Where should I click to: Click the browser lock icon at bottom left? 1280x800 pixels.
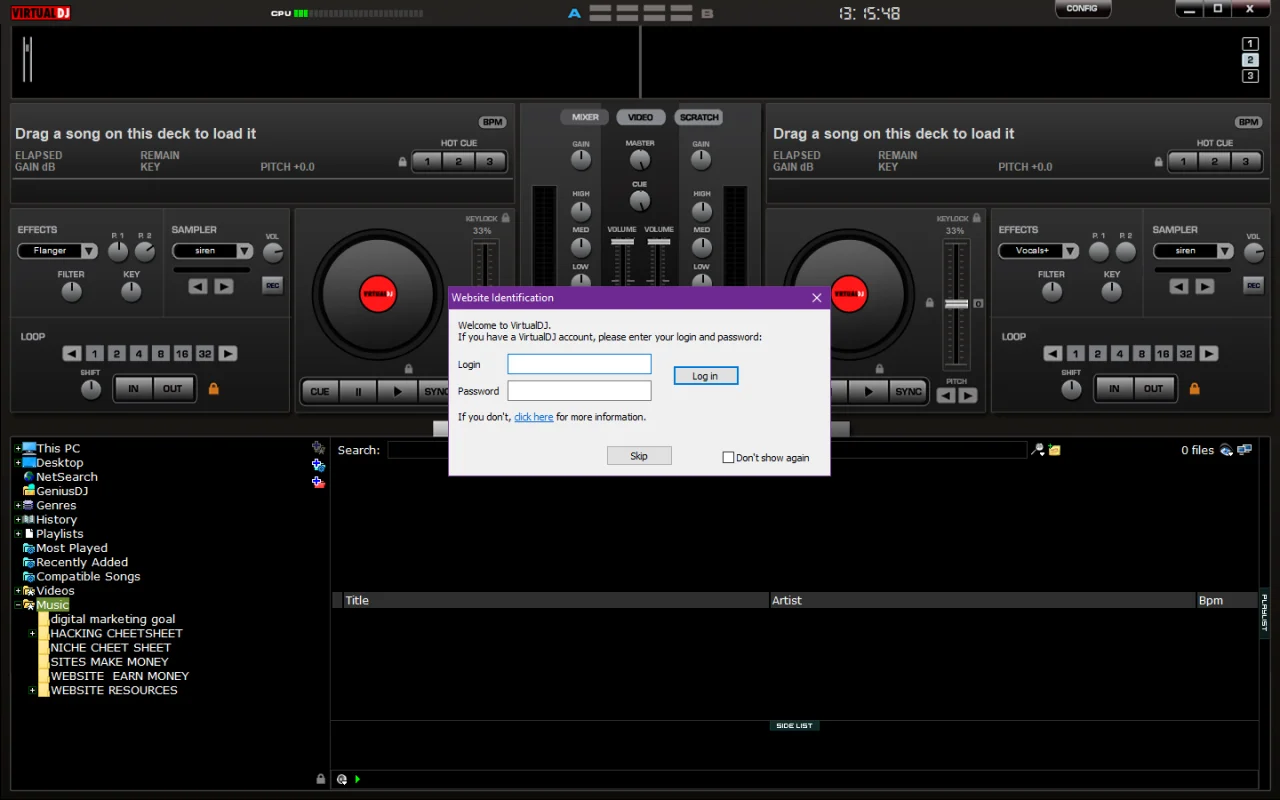point(320,778)
